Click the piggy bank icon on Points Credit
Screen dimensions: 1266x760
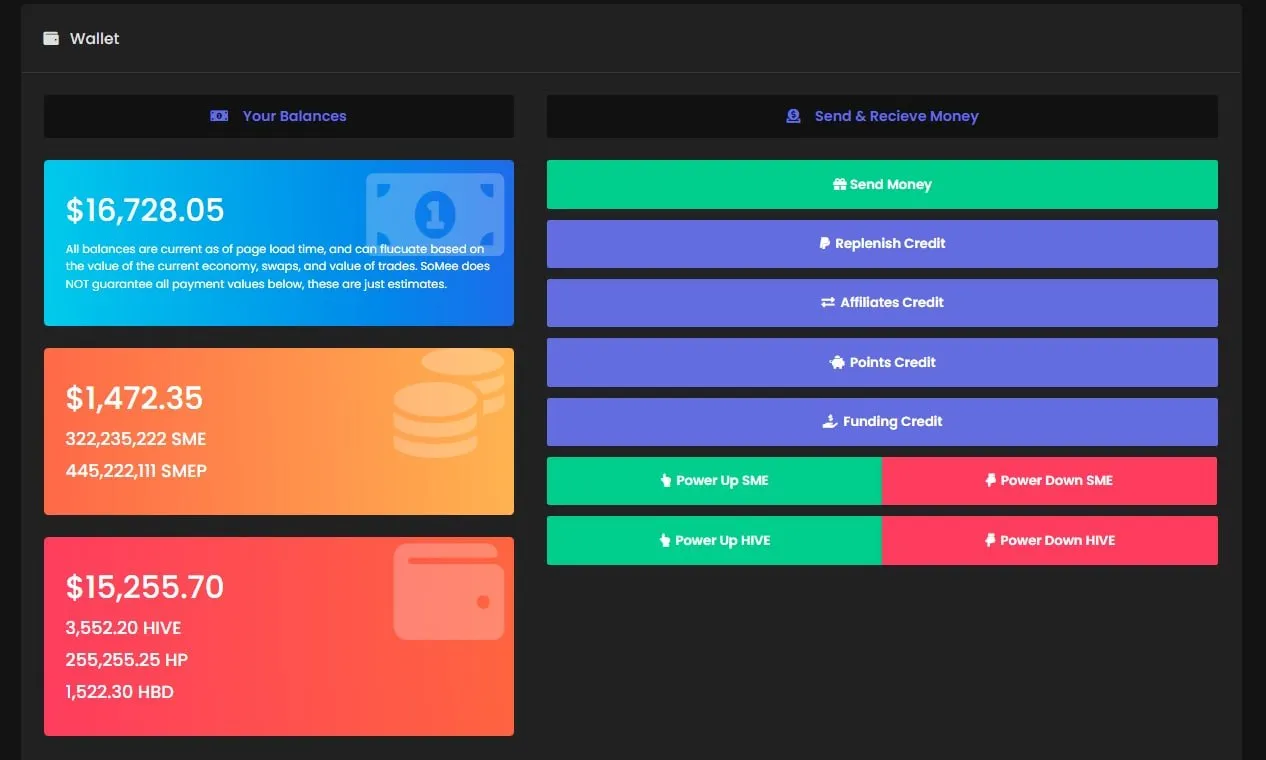[x=837, y=362]
